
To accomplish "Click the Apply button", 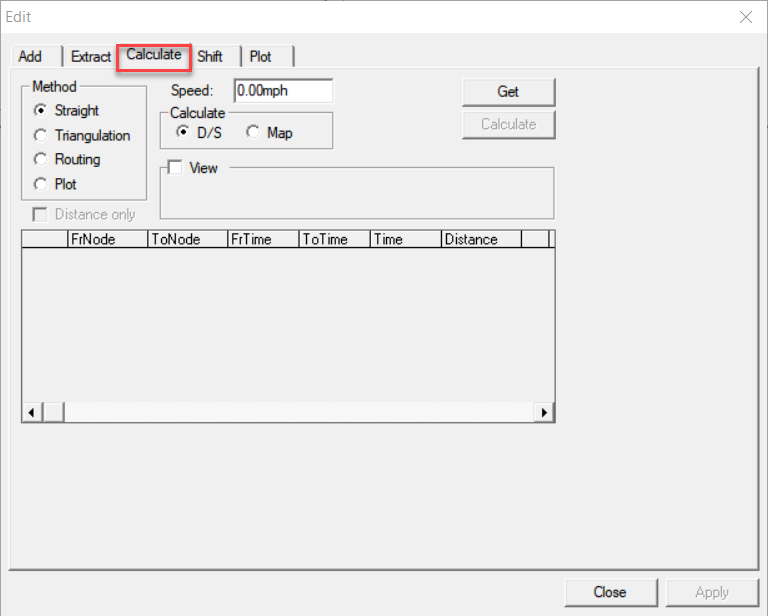I will [712, 592].
